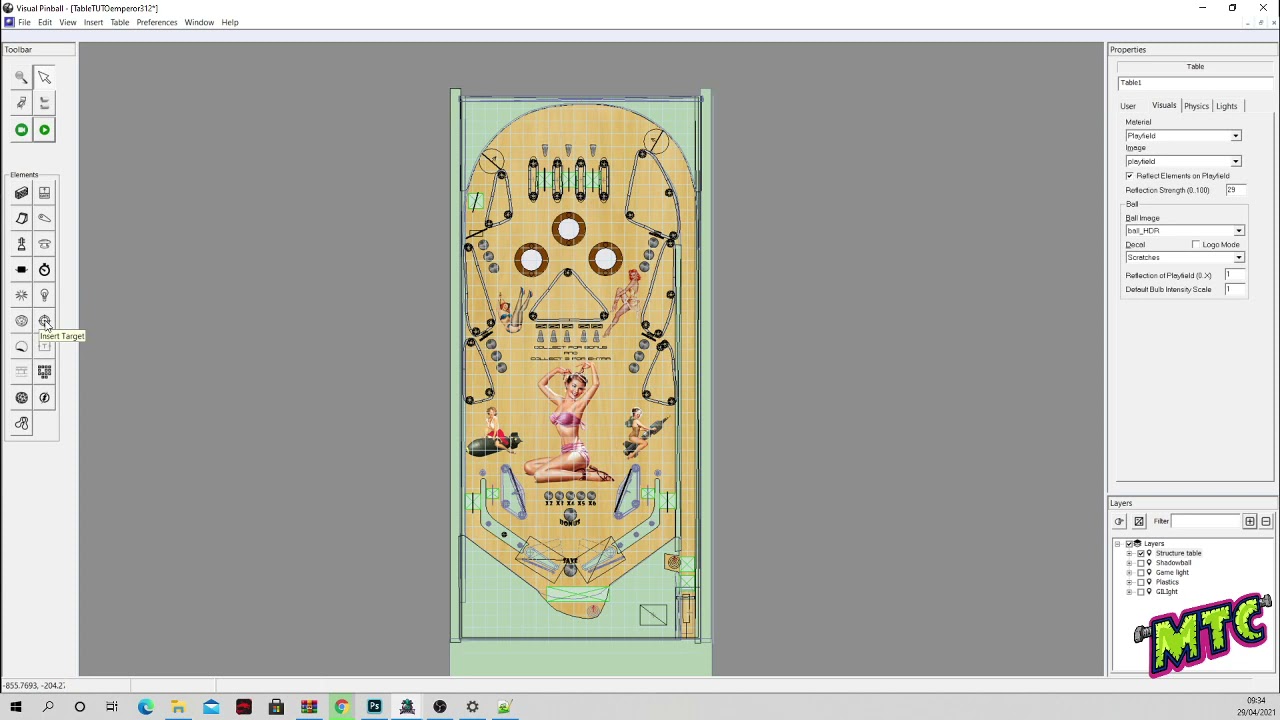Insert a Gate element

[x=44, y=193]
